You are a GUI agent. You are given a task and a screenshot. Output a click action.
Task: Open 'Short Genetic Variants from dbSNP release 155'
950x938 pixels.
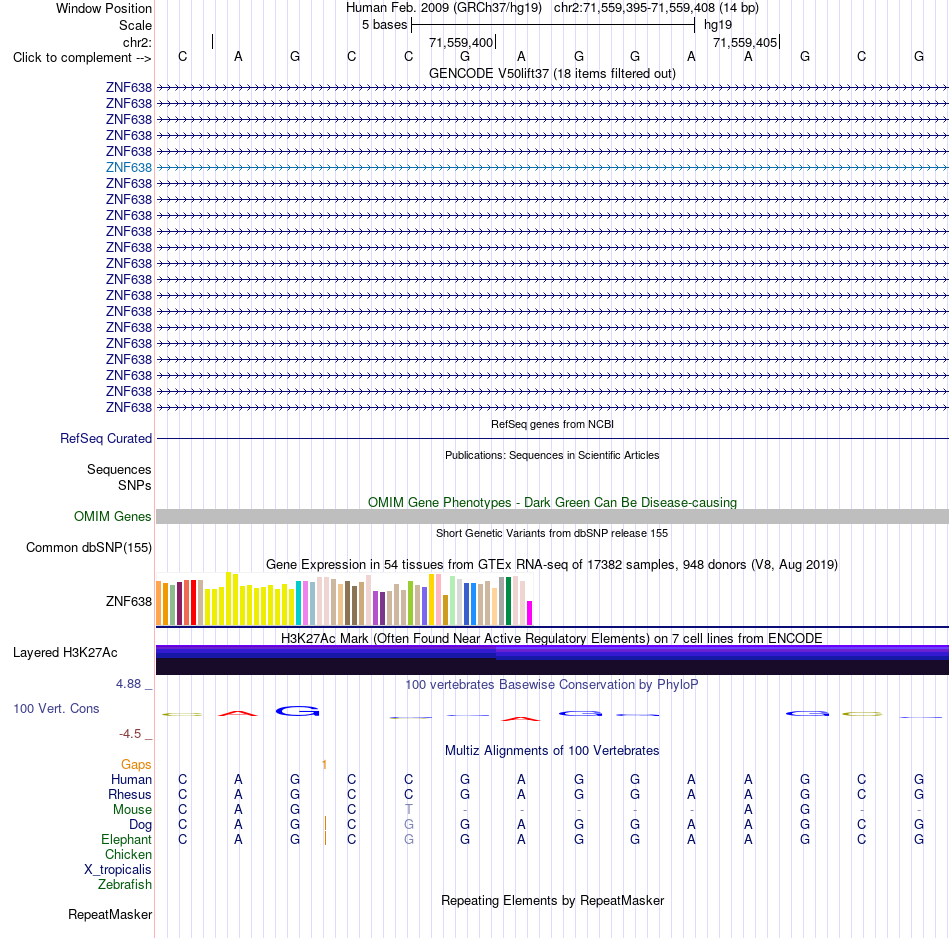click(x=552, y=533)
